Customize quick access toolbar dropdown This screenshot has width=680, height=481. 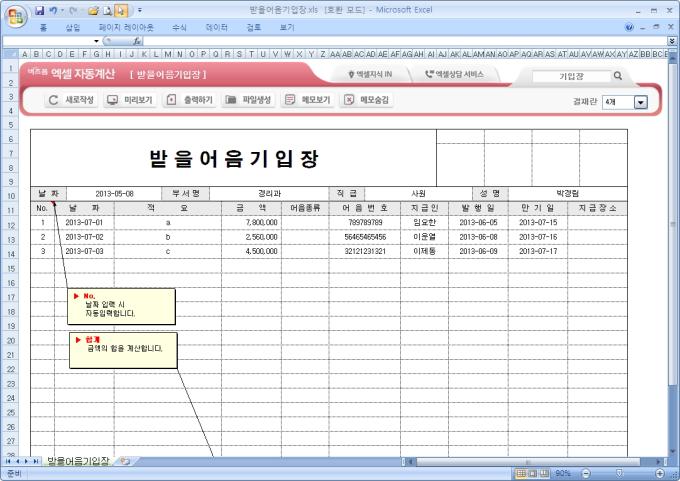(140, 10)
